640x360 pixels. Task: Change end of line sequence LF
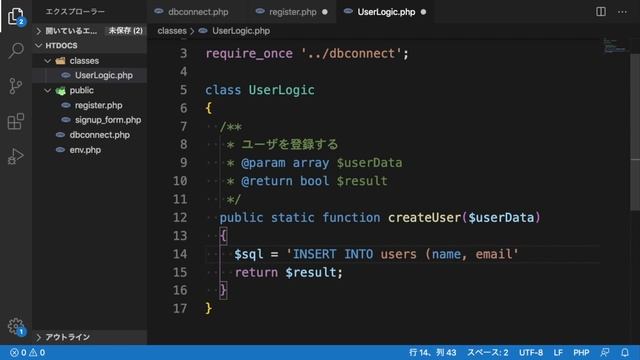click(558, 352)
